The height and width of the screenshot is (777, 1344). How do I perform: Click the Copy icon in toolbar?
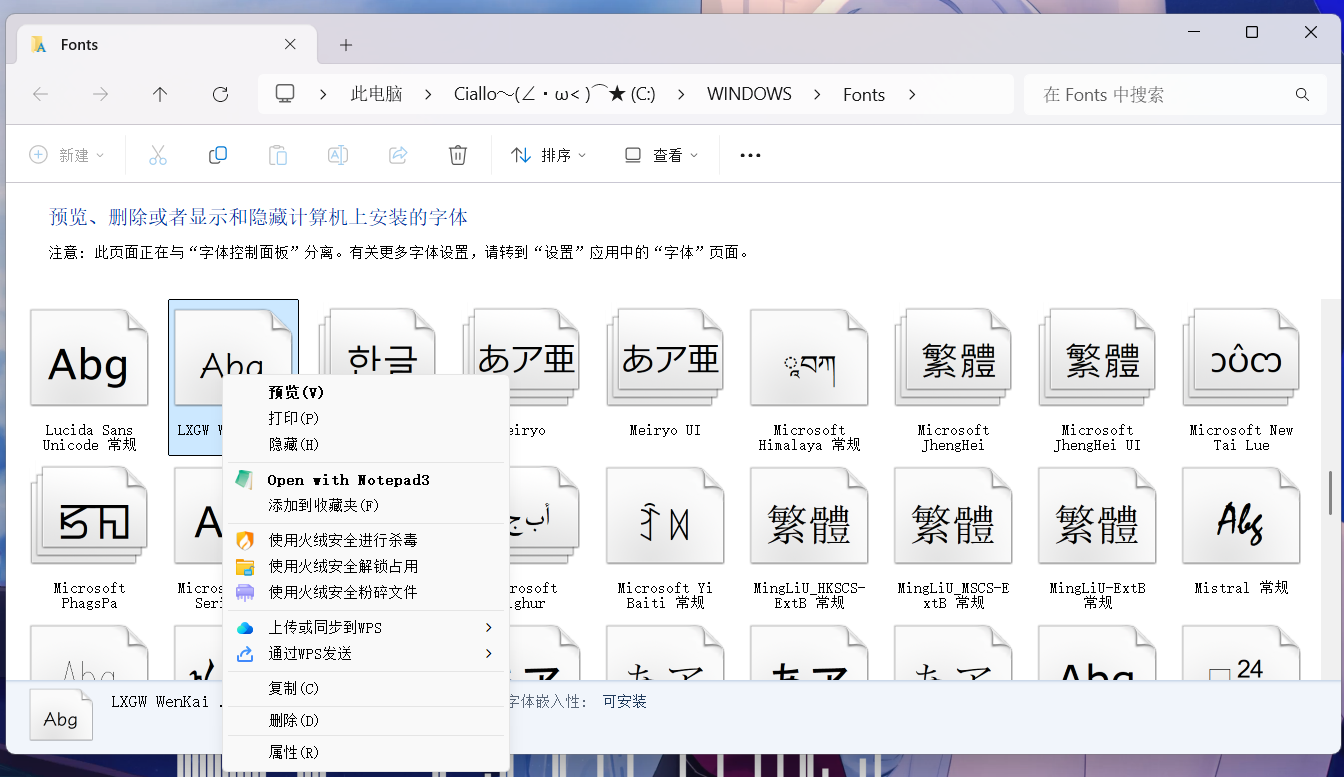218,155
